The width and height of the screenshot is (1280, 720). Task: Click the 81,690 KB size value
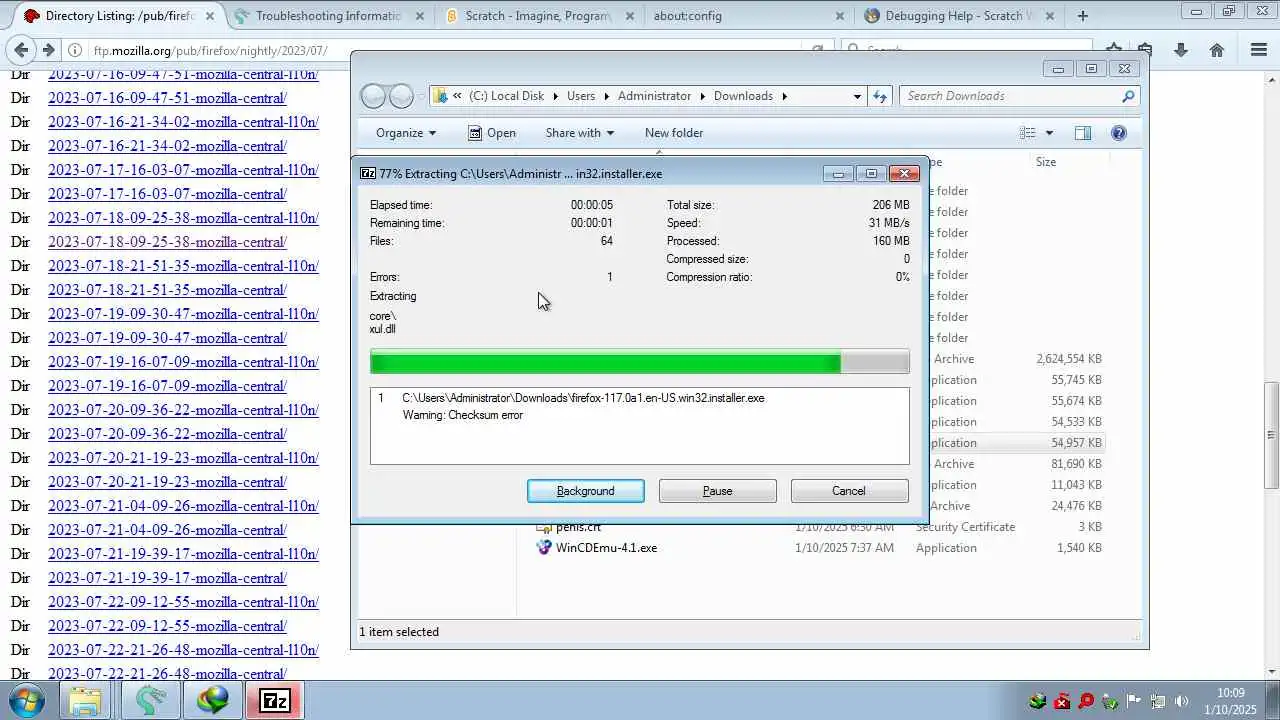coord(1075,464)
